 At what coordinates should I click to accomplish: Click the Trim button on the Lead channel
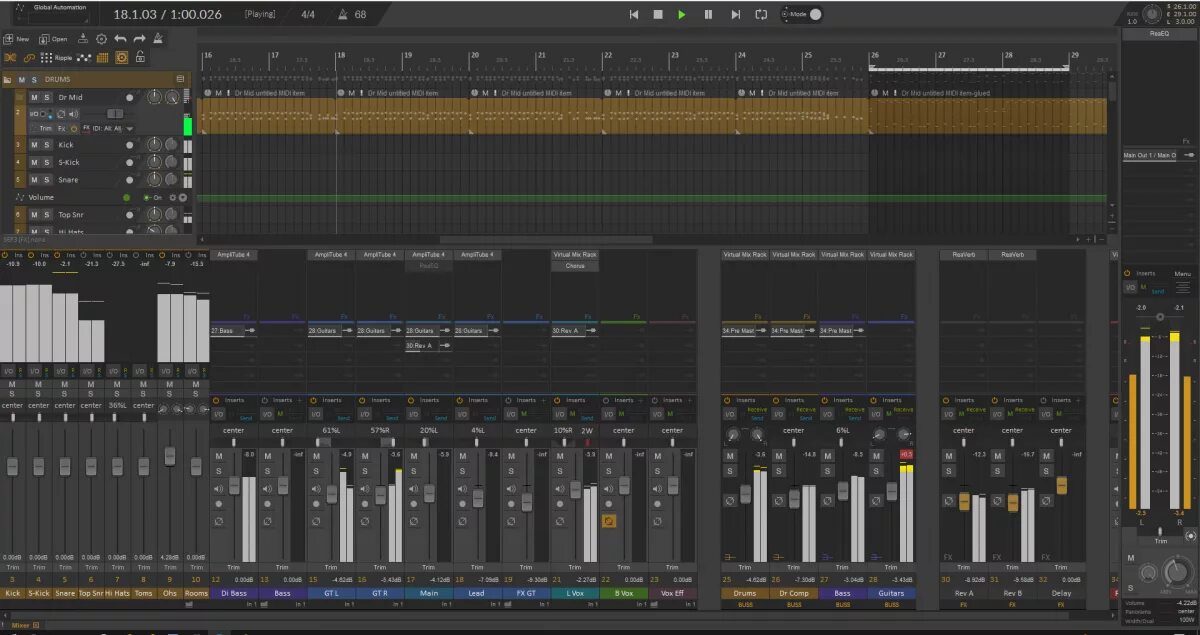pyautogui.click(x=477, y=566)
